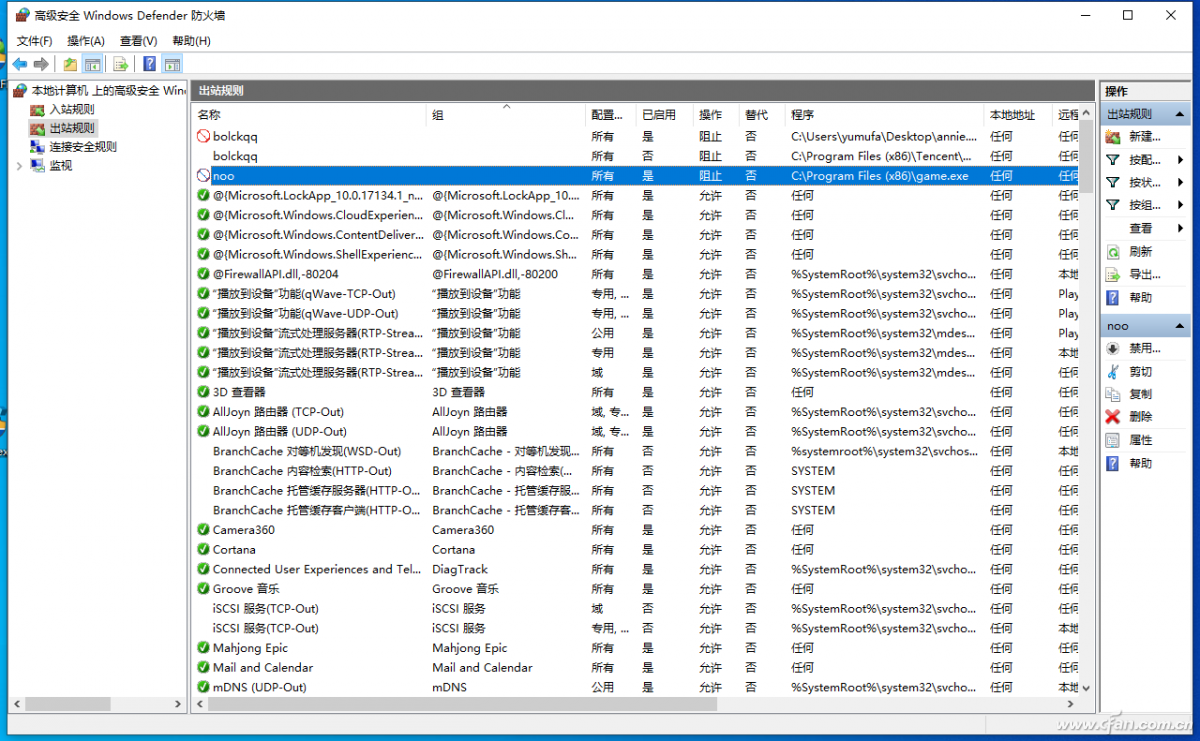
Task: Click the up-one-level folder toolbar icon
Action: click(x=70, y=64)
